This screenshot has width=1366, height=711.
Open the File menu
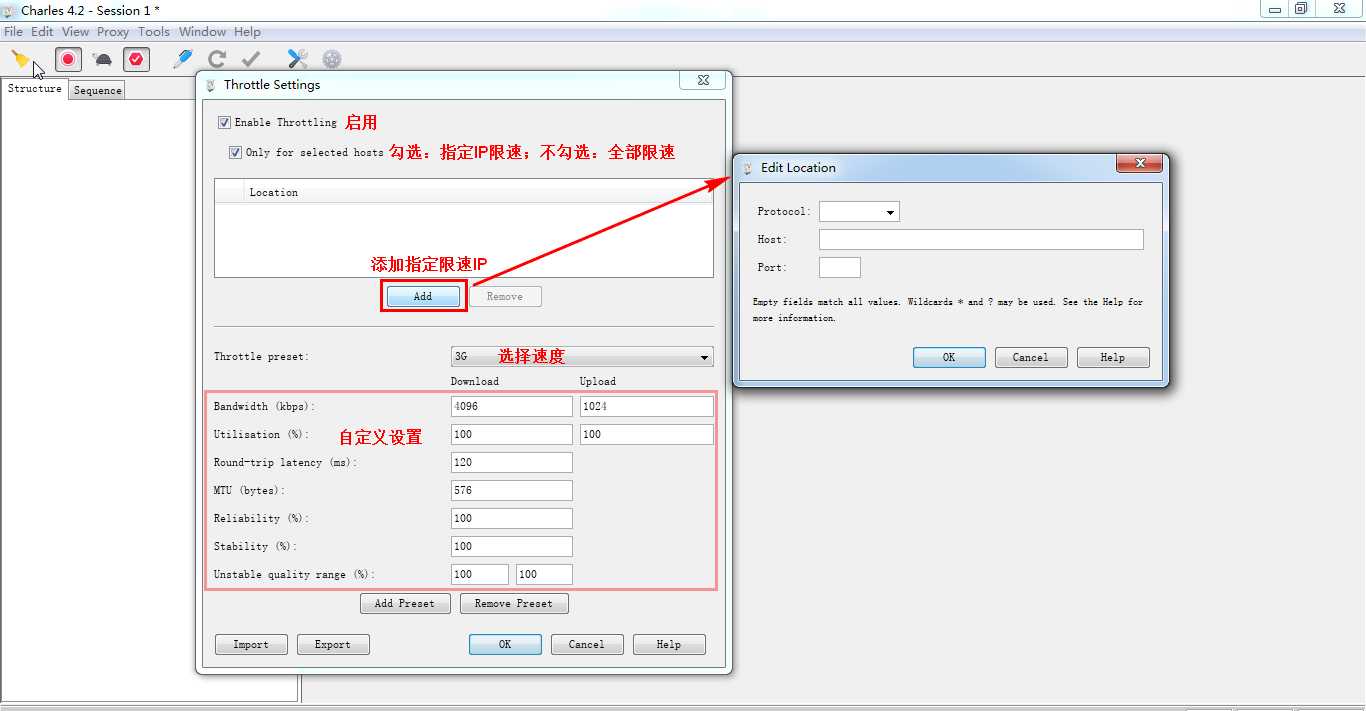click(x=13, y=32)
